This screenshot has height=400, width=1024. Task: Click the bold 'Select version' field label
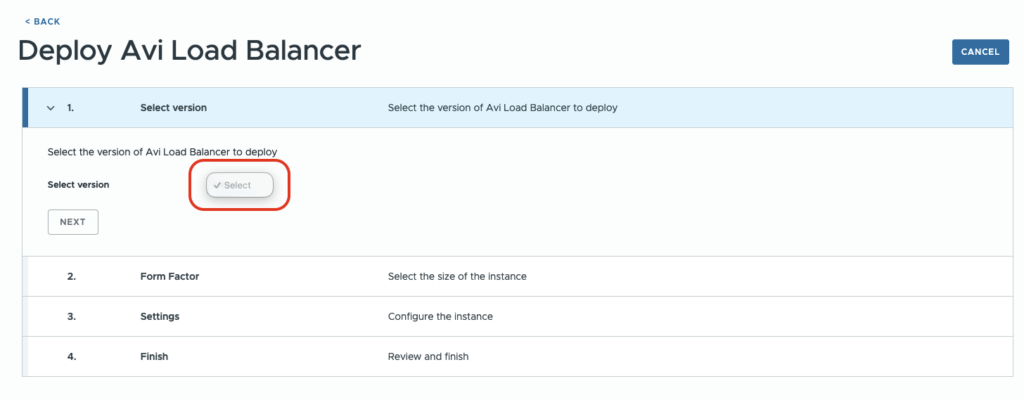pyautogui.click(x=78, y=185)
